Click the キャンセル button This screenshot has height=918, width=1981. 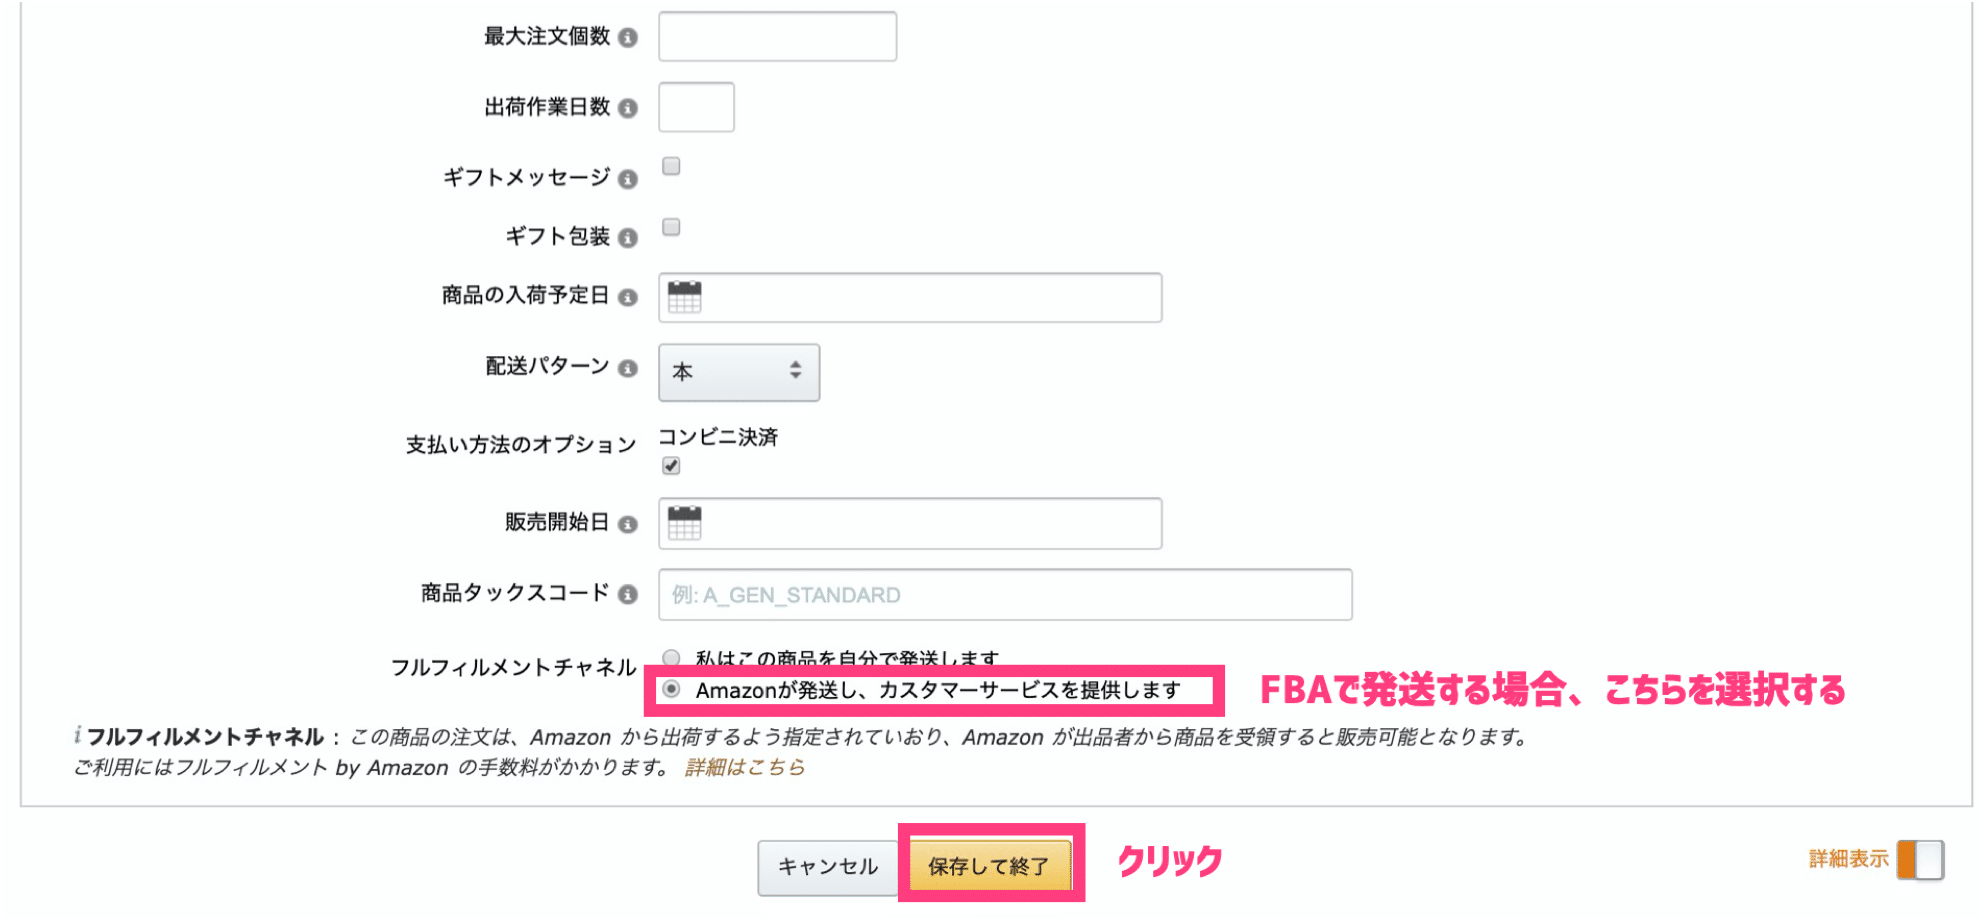tap(828, 867)
